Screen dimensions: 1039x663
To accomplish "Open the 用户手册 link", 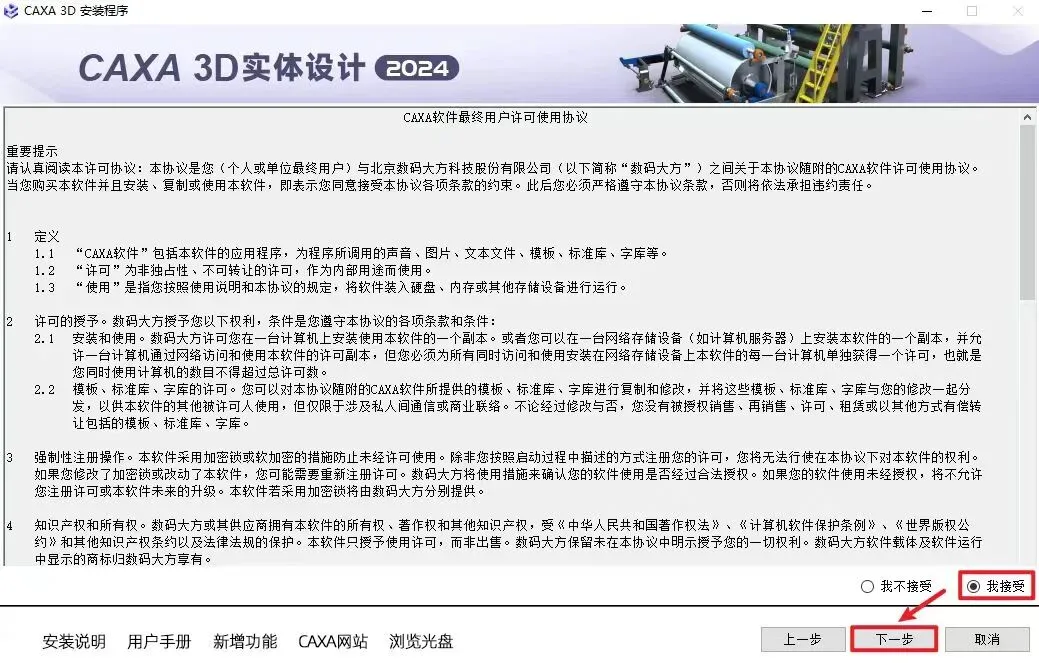I will pyautogui.click(x=159, y=641).
